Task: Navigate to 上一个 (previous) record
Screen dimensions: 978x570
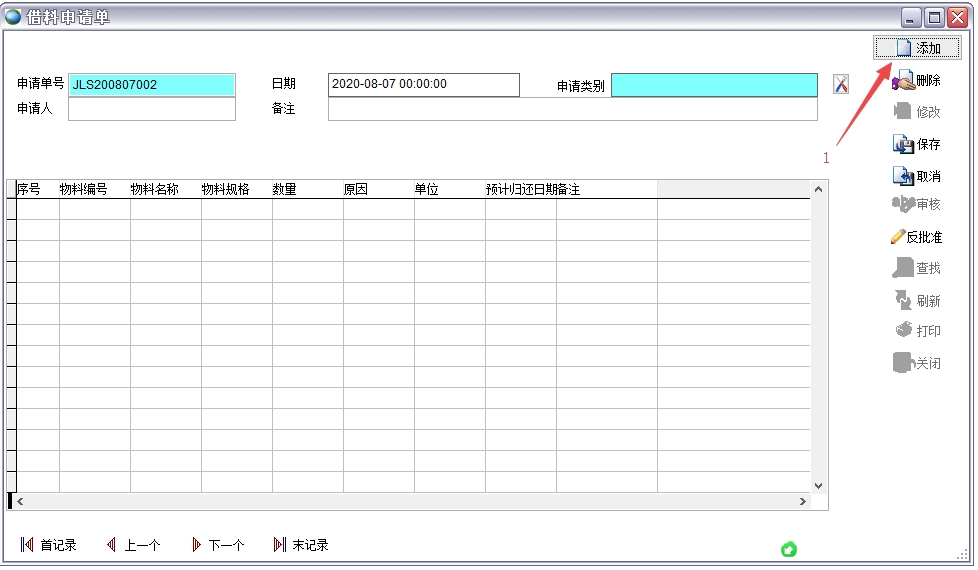Action: point(134,545)
